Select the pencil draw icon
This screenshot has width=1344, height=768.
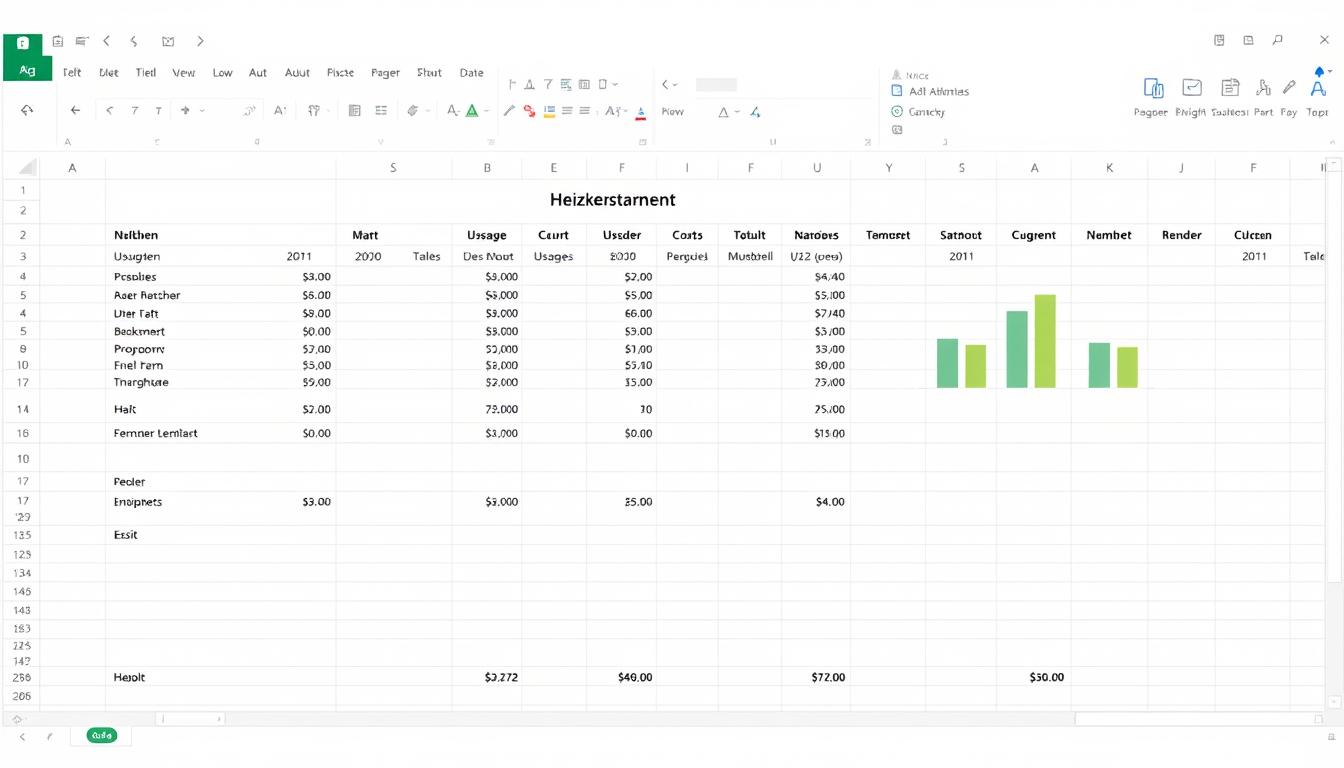point(509,111)
